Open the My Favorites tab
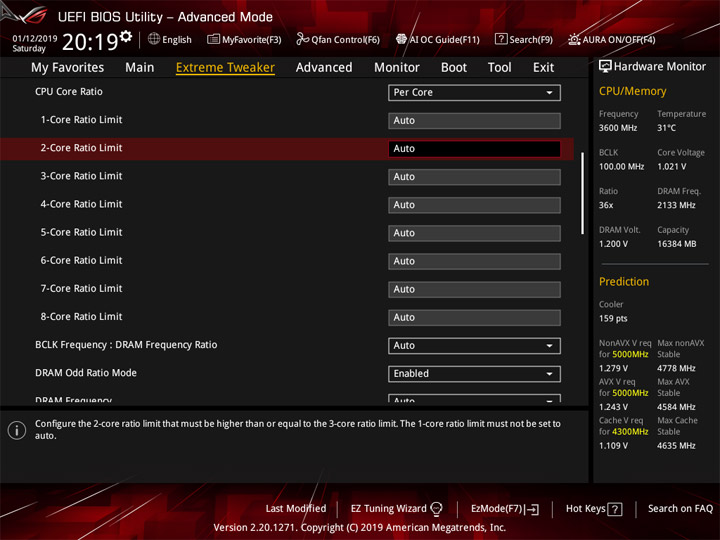Screen dimensions: 720x540 coord(68,68)
